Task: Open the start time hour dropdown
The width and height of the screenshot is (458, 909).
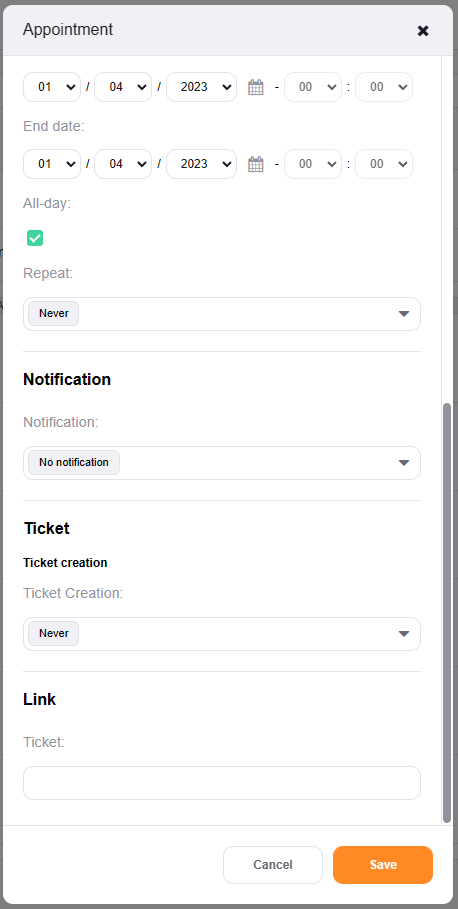Action: coord(313,87)
